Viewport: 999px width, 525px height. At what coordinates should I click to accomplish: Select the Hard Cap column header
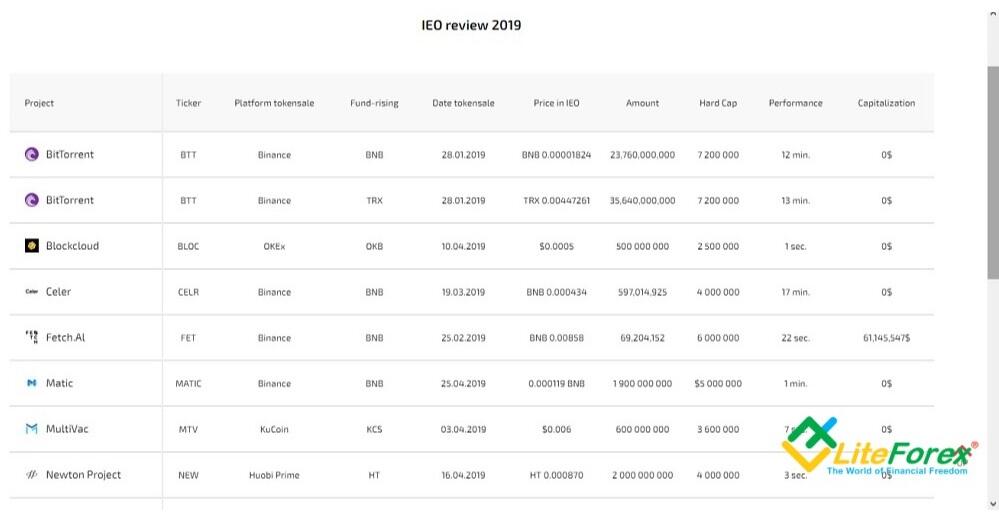[718, 103]
